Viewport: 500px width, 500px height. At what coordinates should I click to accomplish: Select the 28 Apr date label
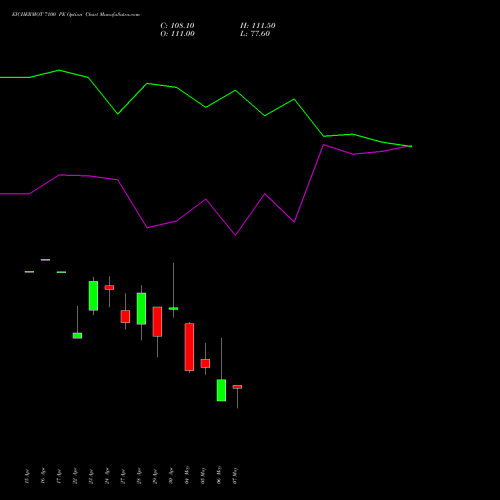(x=139, y=476)
